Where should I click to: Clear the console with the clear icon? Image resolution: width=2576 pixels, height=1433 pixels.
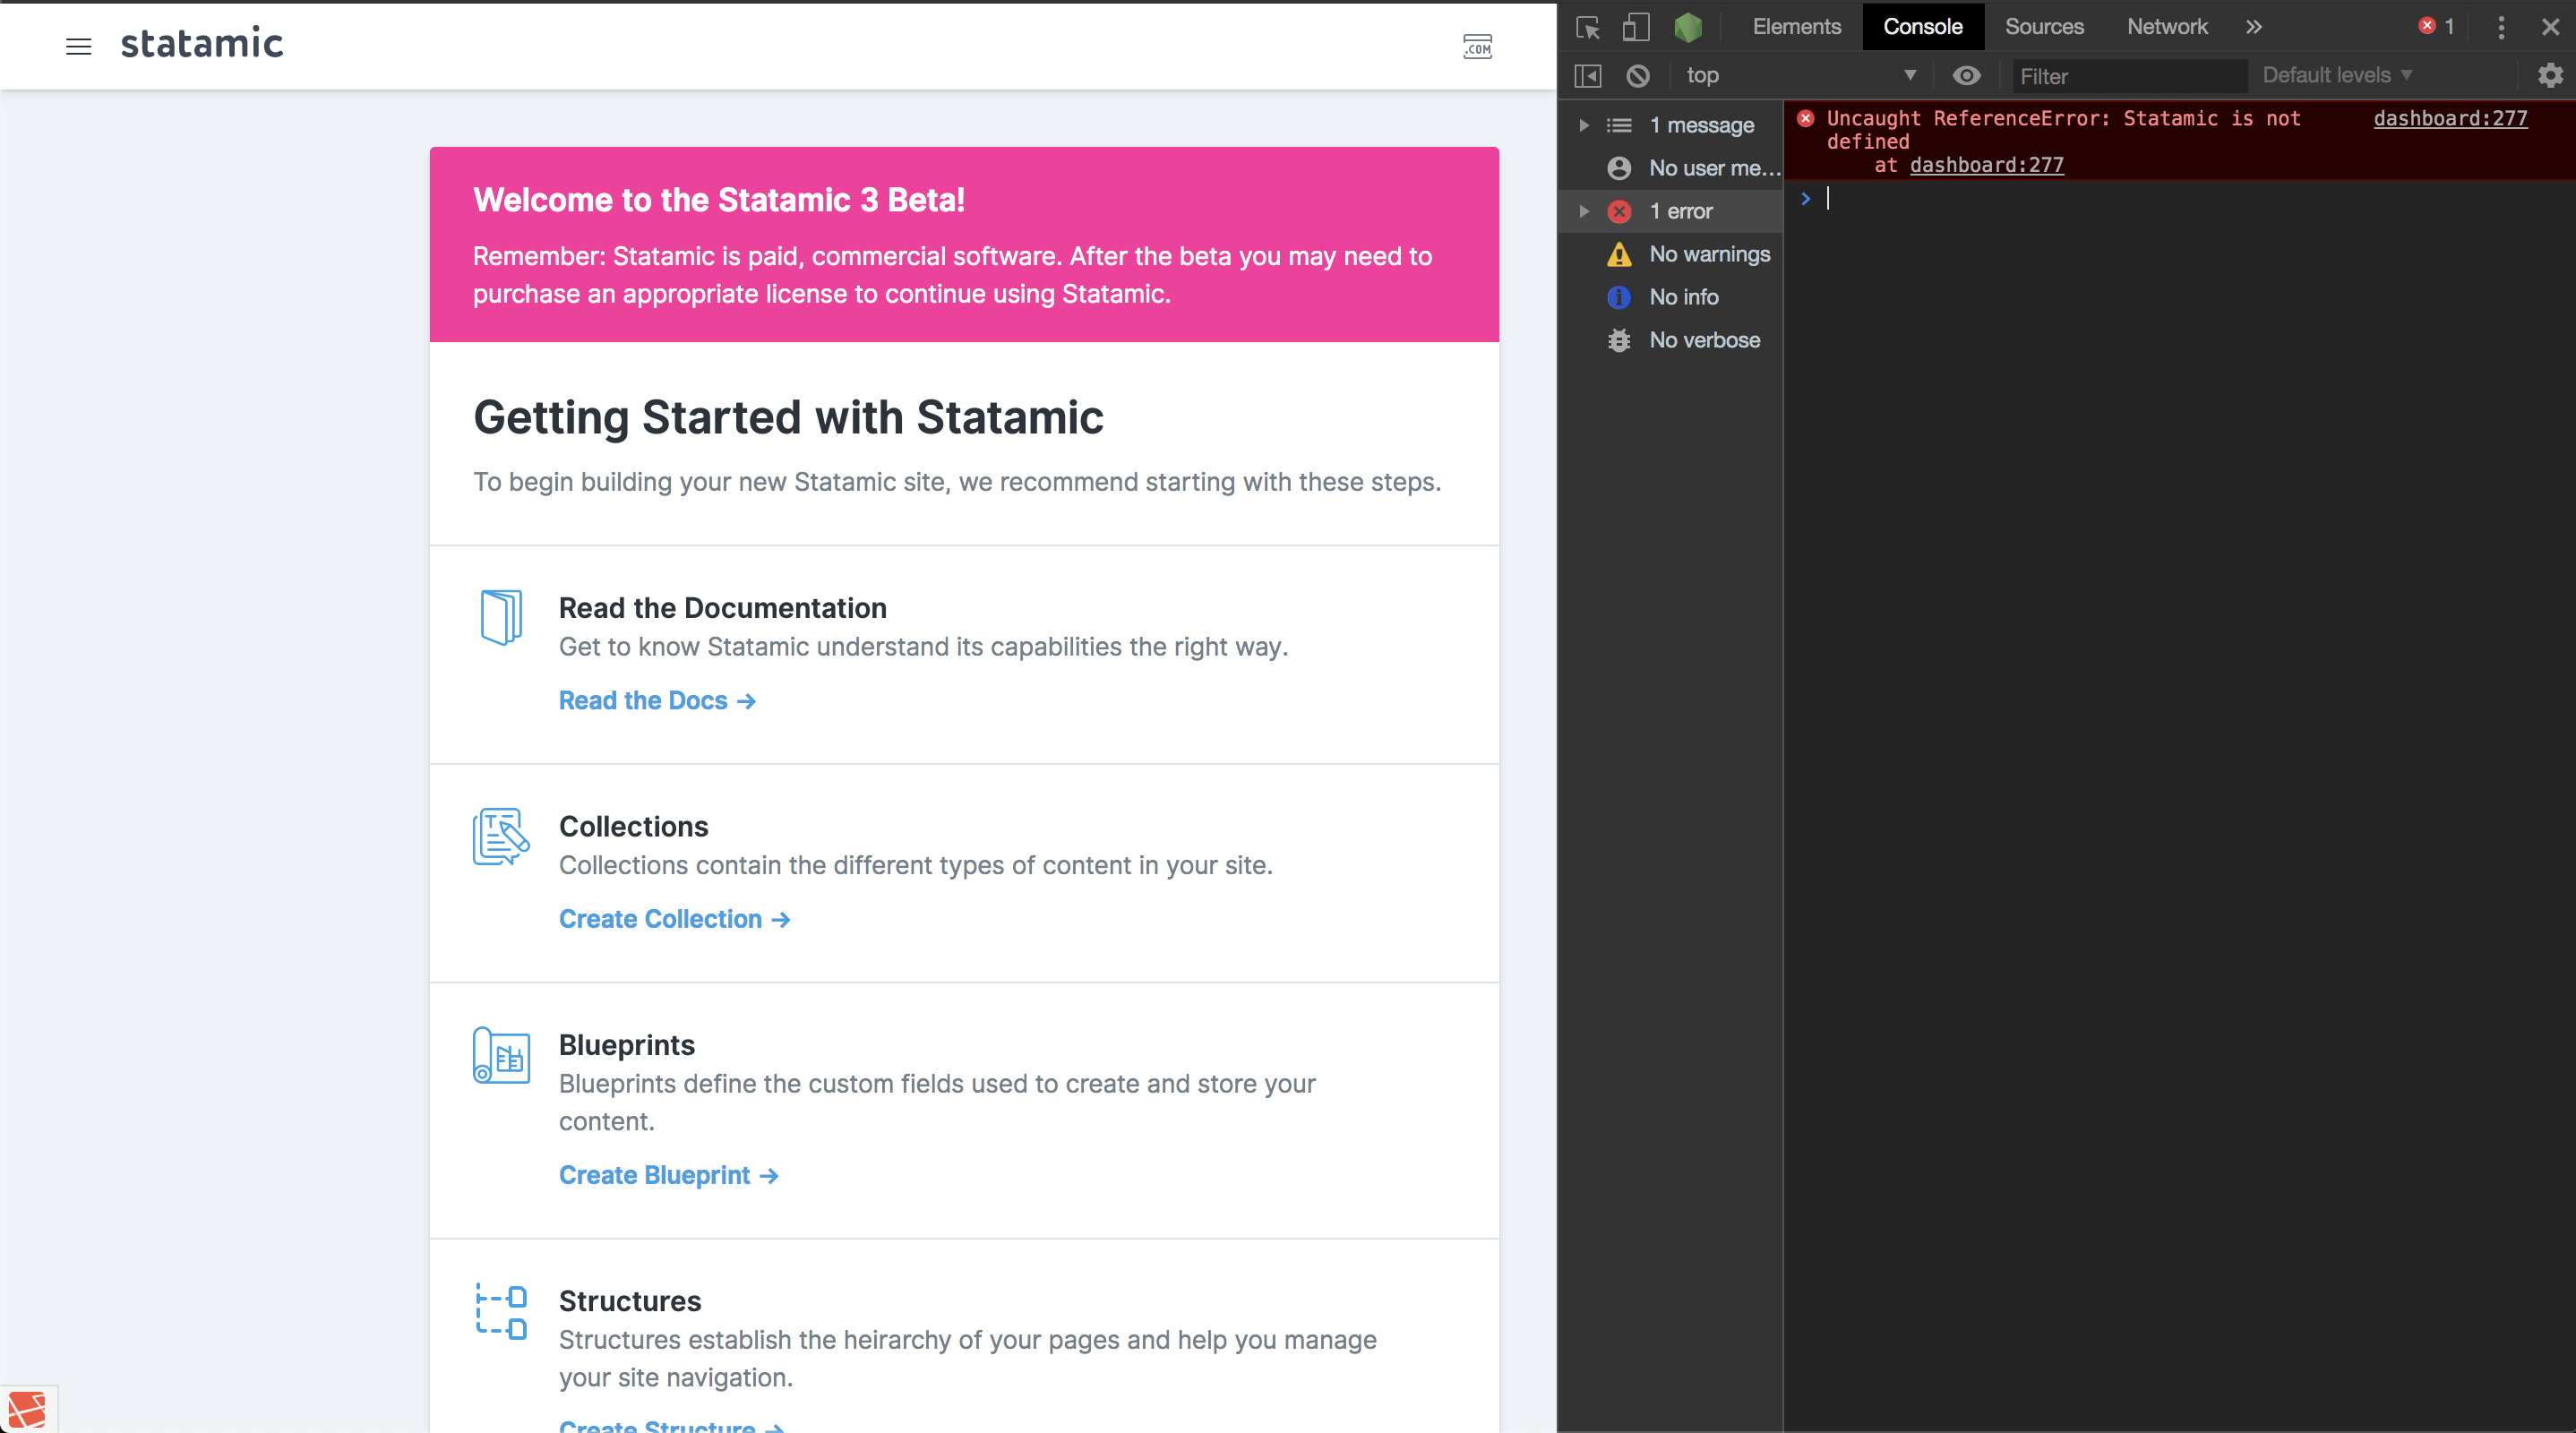1637,75
